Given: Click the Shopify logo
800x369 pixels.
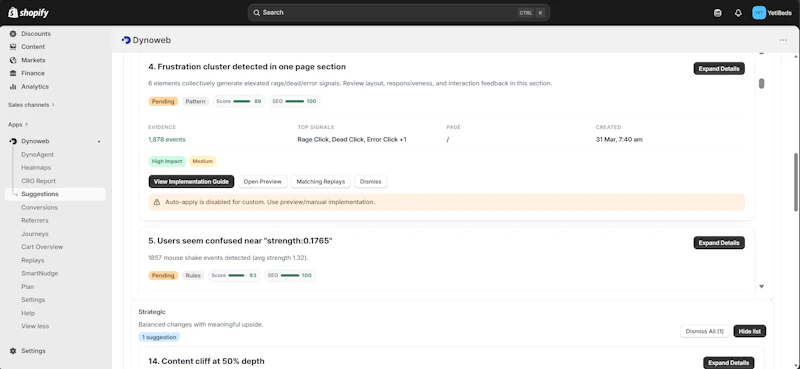Looking at the screenshot, I should click(x=29, y=13).
